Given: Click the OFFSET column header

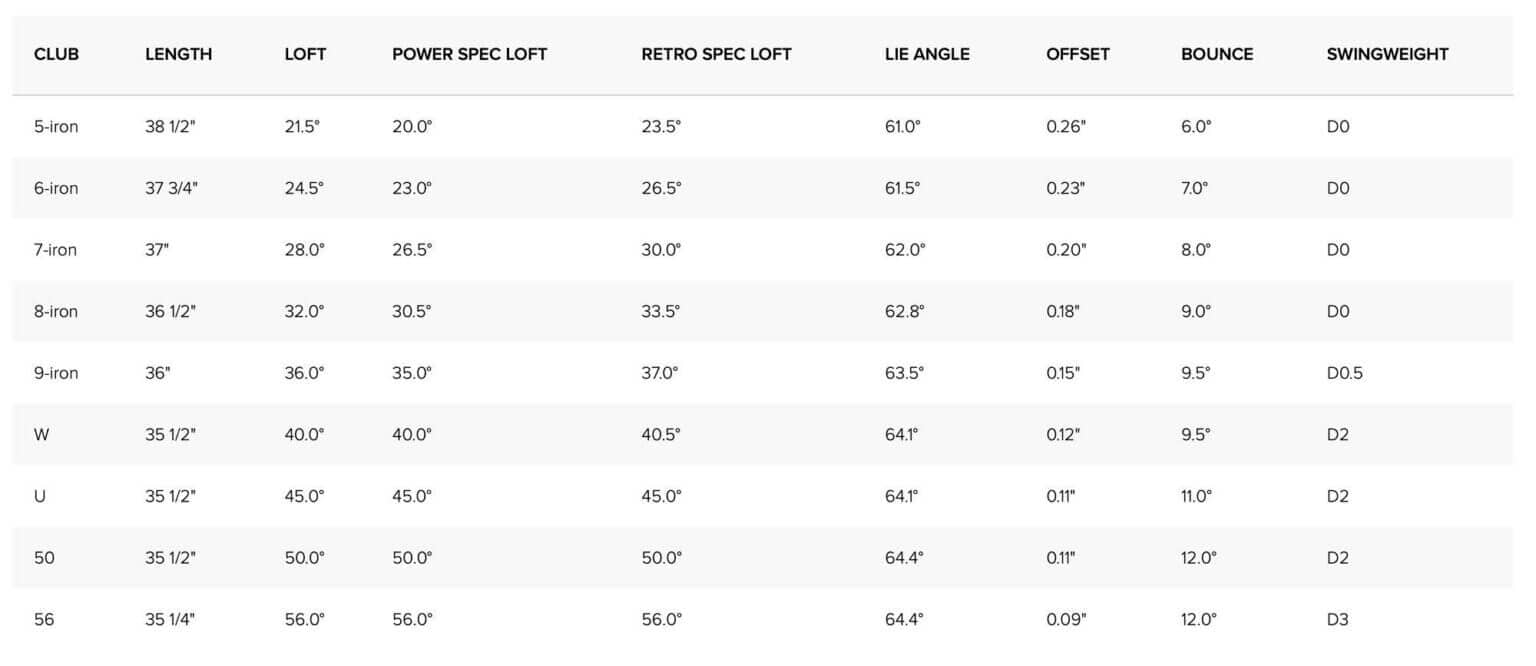Looking at the screenshot, I should [x=1078, y=55].
